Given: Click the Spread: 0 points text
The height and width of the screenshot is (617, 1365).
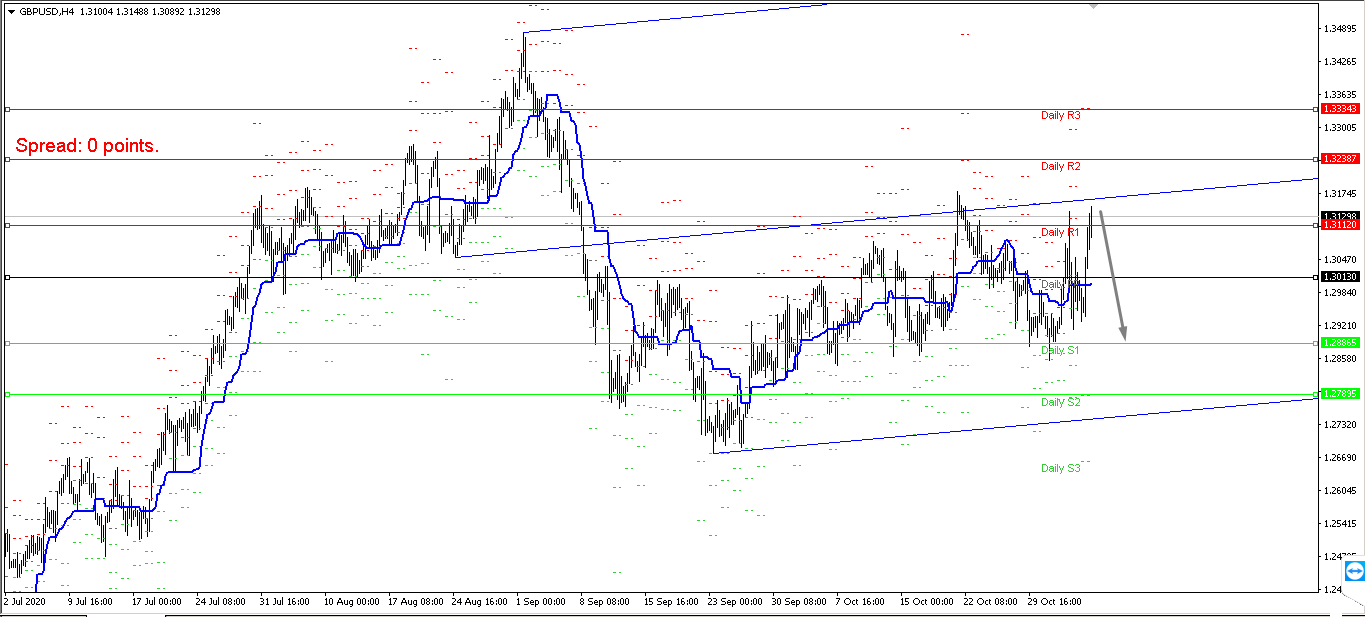Looking at the screenshot, I should [87, 146].
